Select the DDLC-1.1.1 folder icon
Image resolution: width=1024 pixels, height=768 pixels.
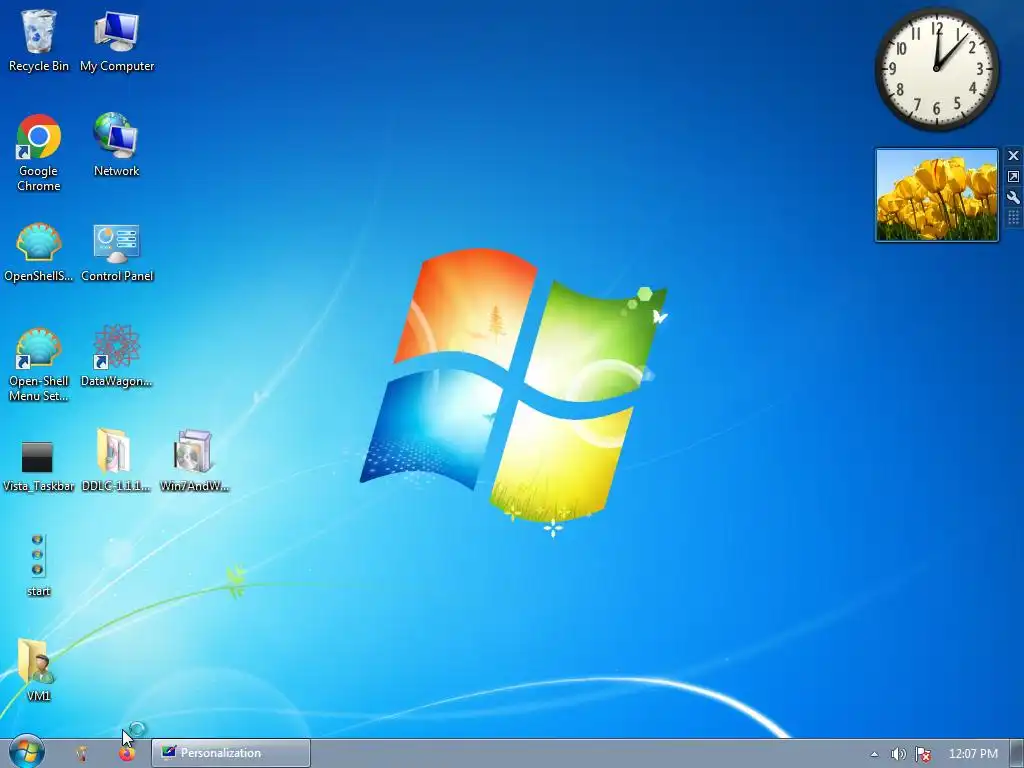click(x=116, y=460)
